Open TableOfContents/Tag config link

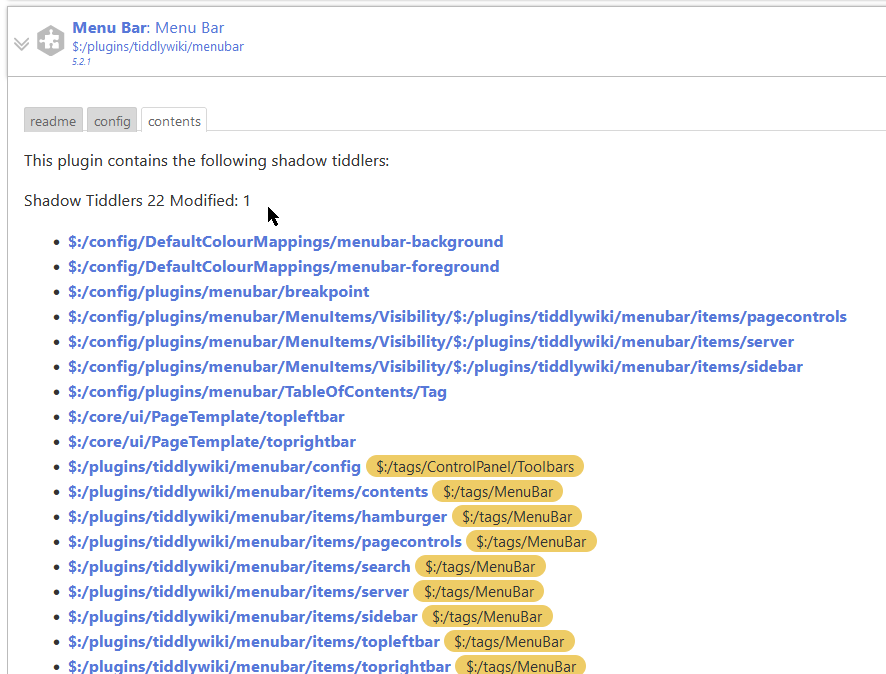257,392
